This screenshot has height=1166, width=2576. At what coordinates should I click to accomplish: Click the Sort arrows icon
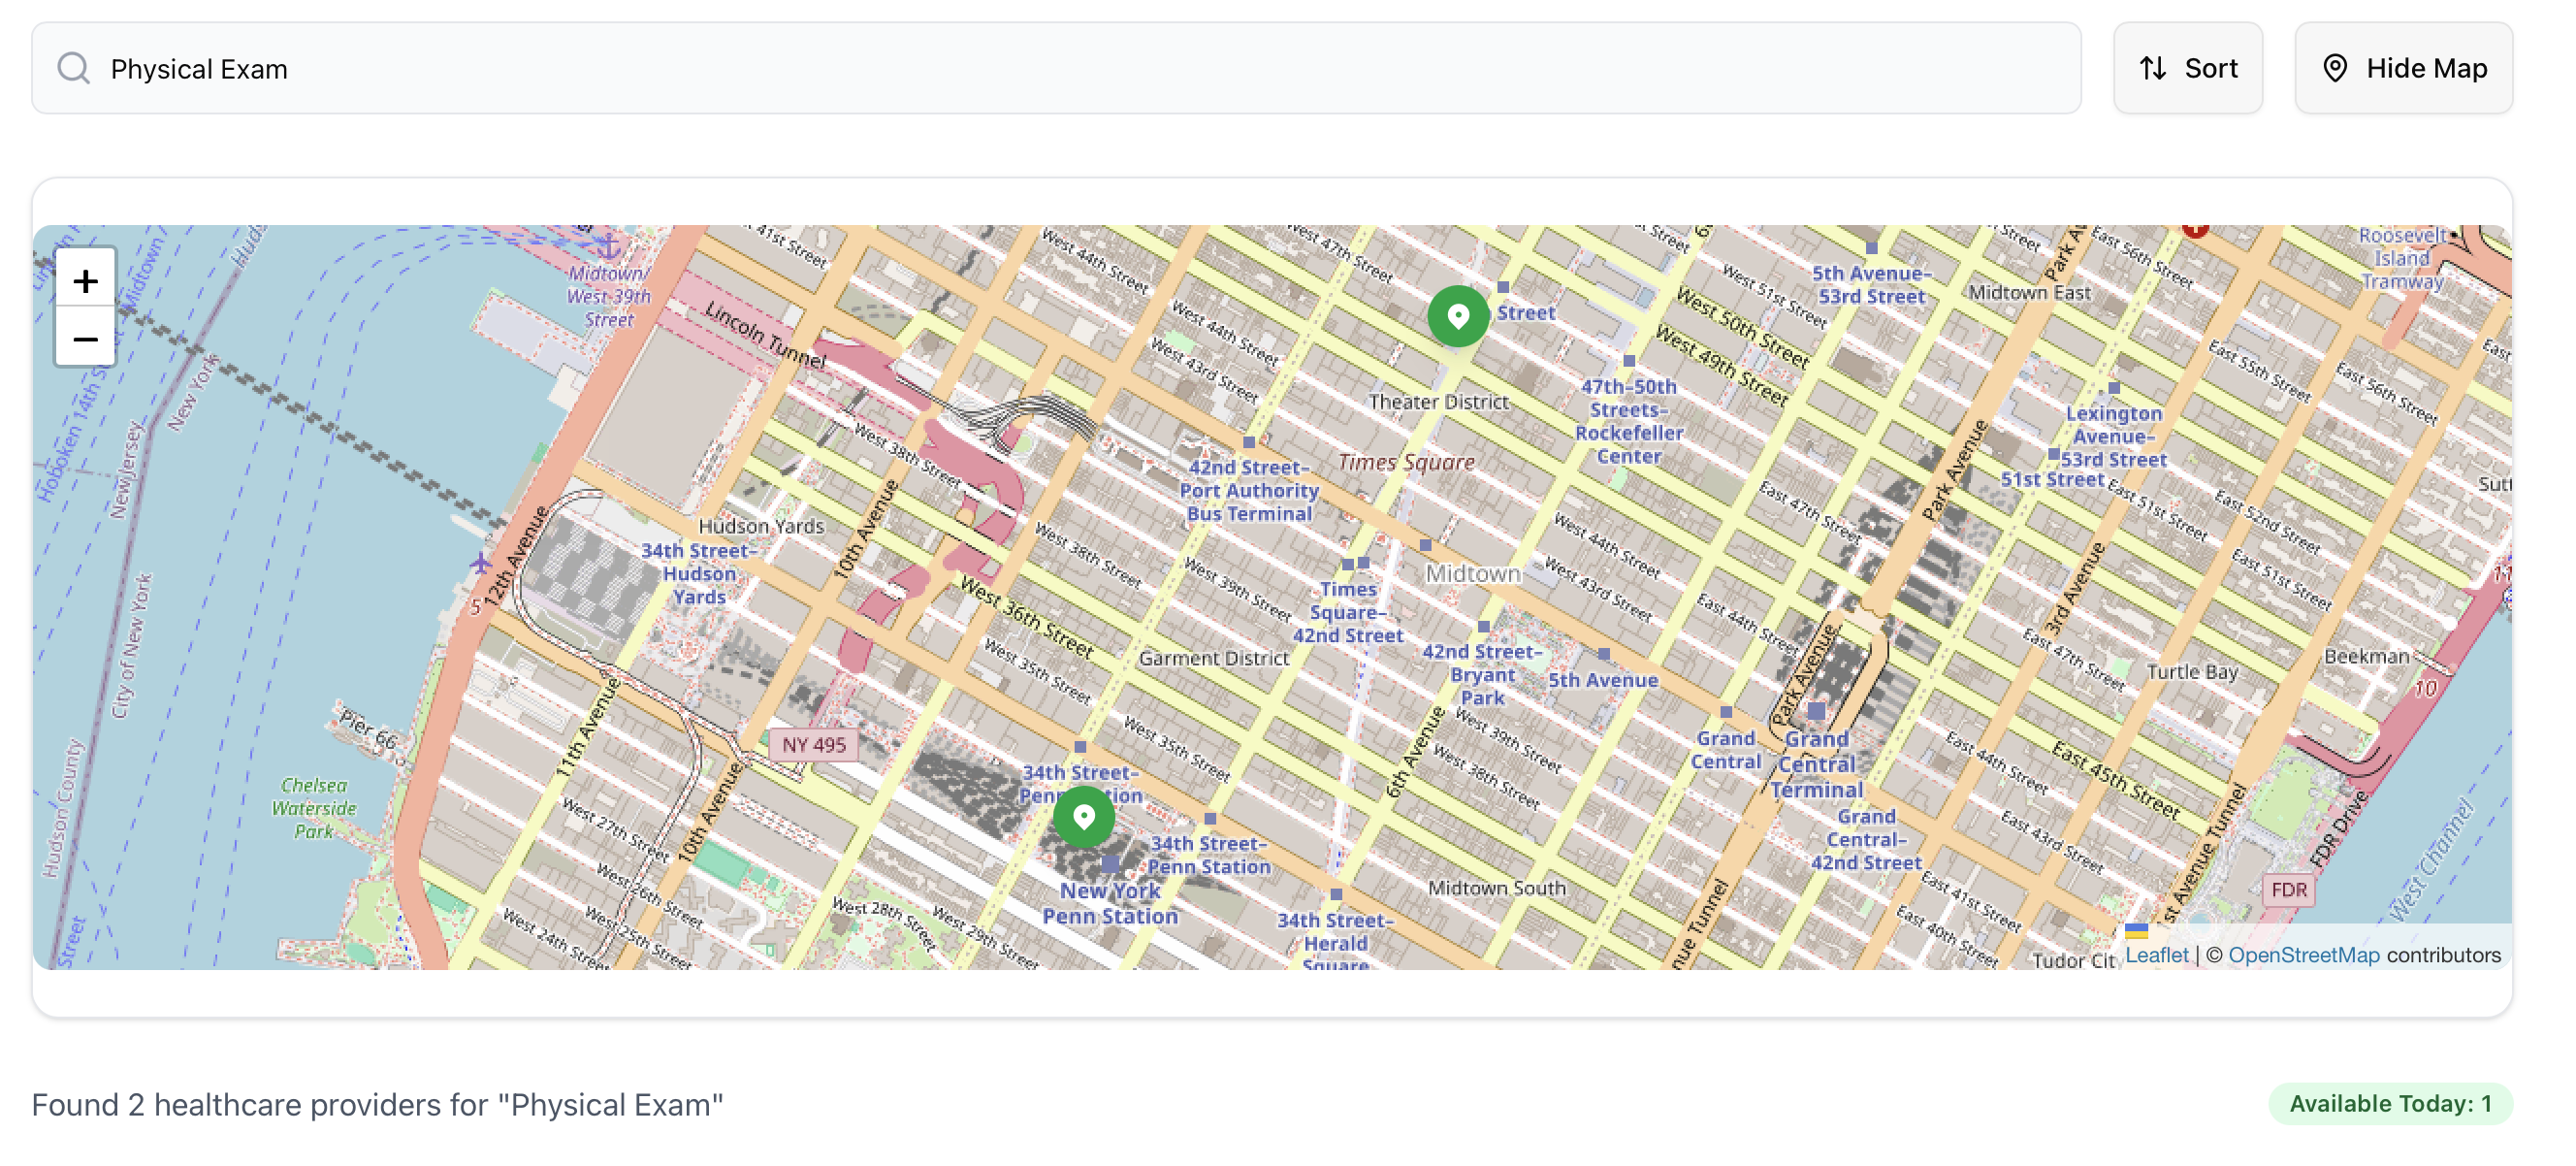pos(2152,68)
